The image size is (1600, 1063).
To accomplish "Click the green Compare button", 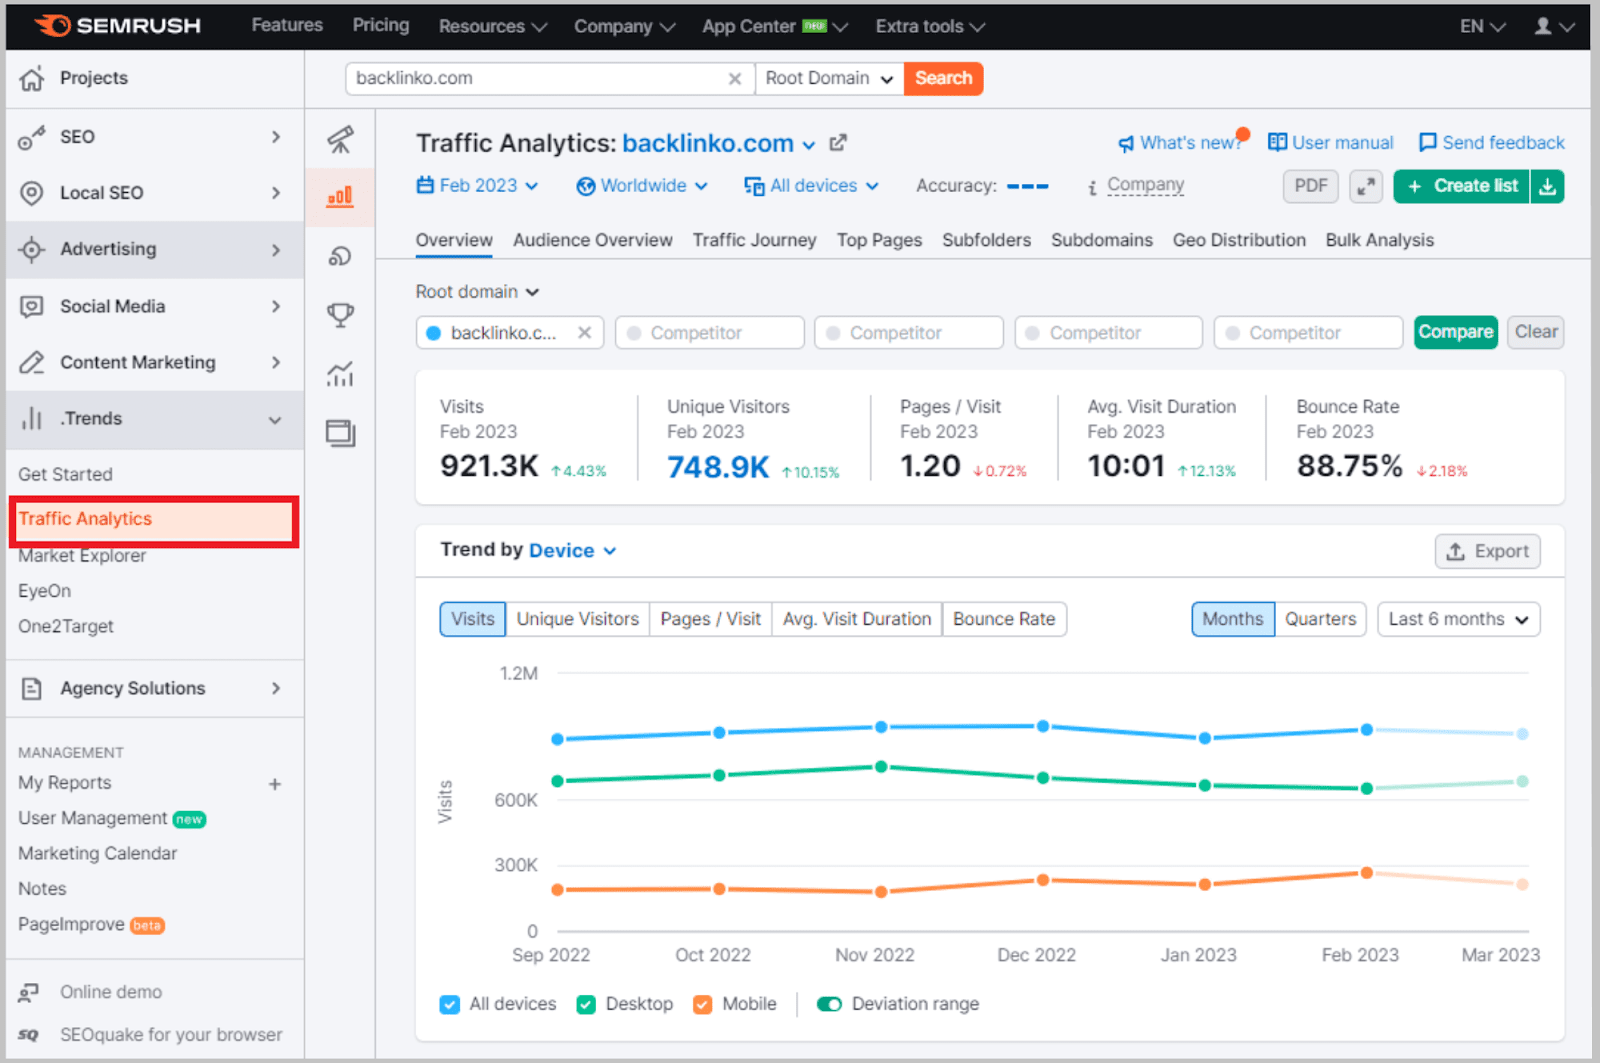I will pyautogui.click(x=1455, y=332).
